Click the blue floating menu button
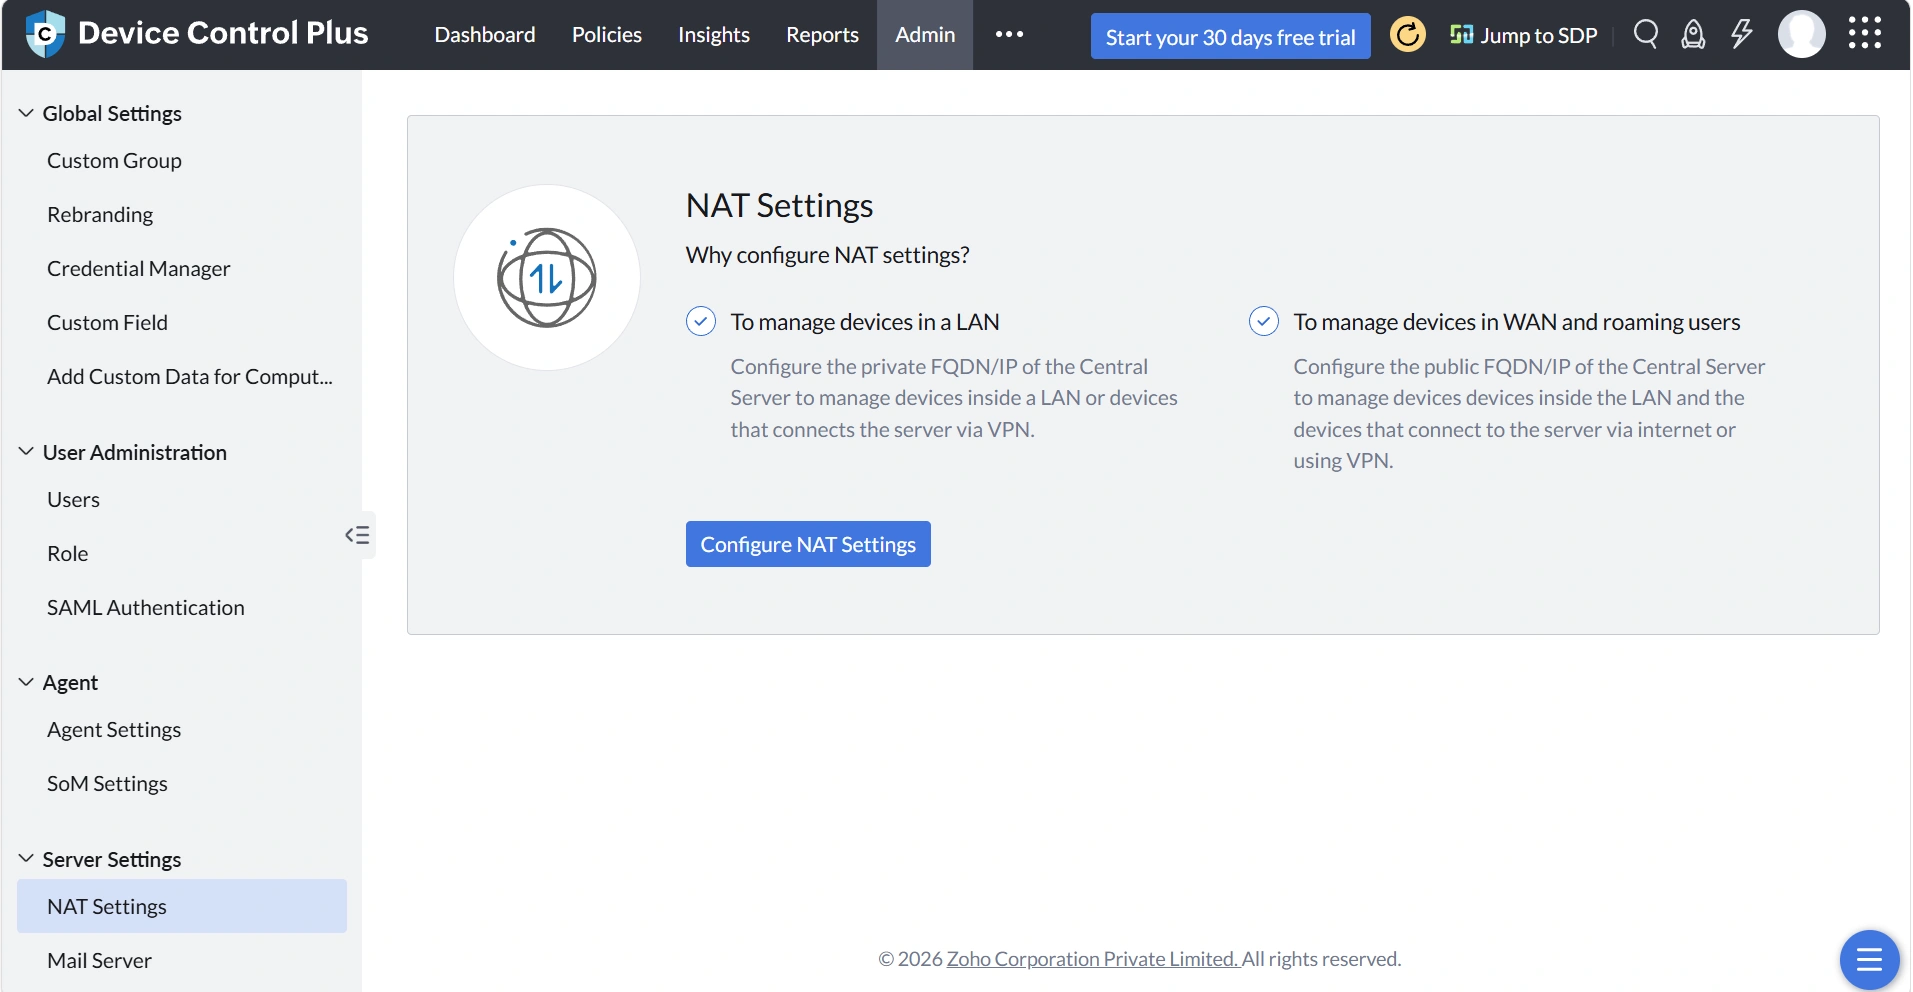The width and height of the screenshot is (1913, 992). [1869, 960]
